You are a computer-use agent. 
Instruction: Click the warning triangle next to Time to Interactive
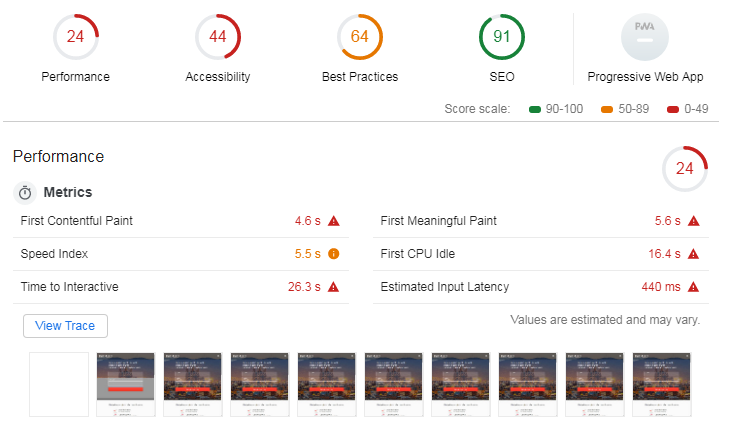coord(334,287)
